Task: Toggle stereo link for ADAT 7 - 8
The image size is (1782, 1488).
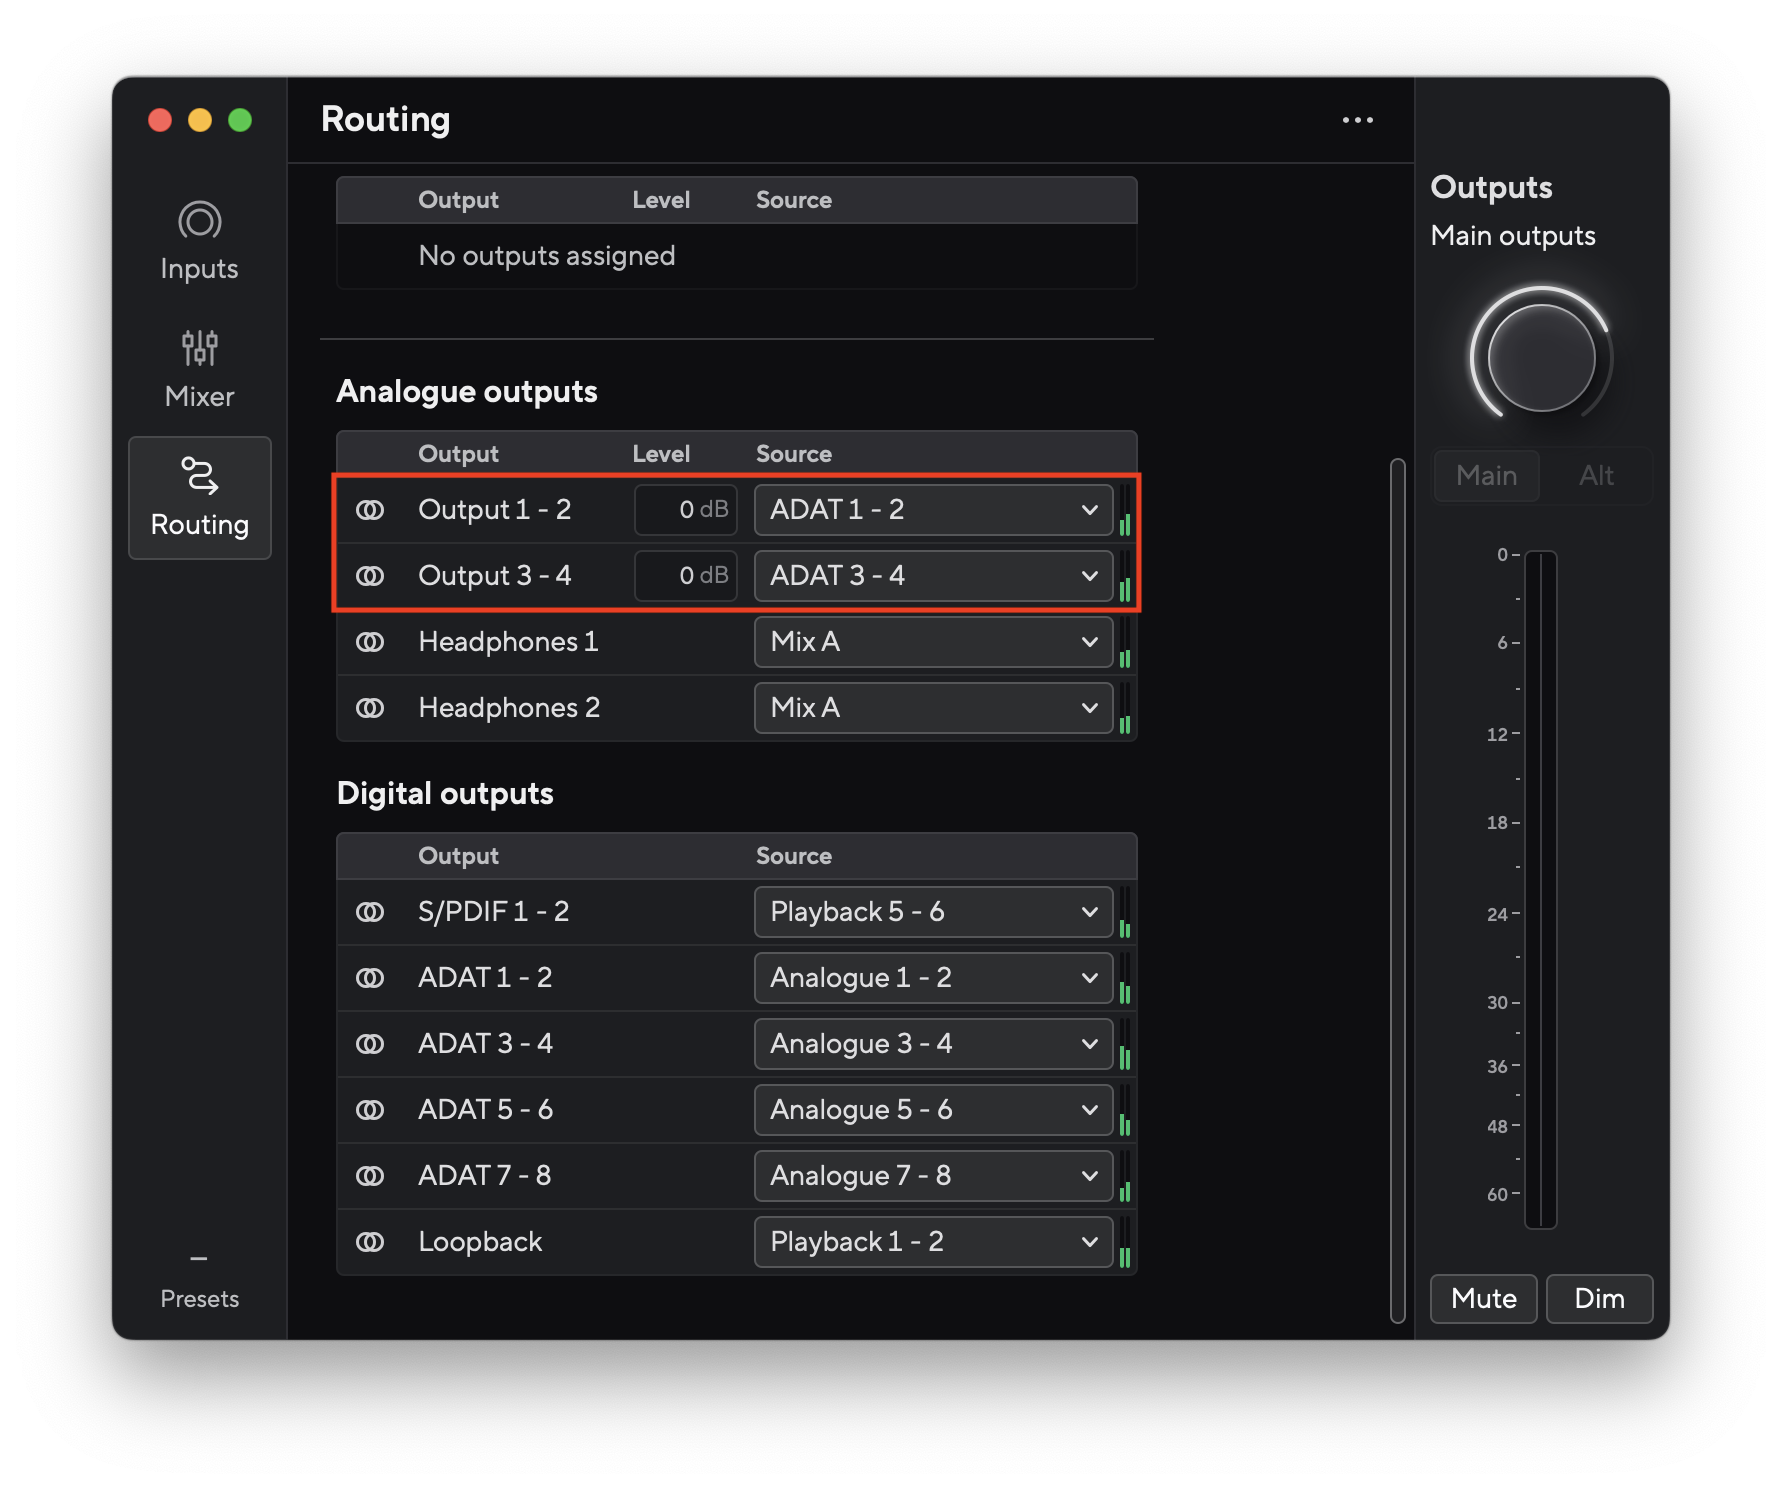Action: (370, 1176)
